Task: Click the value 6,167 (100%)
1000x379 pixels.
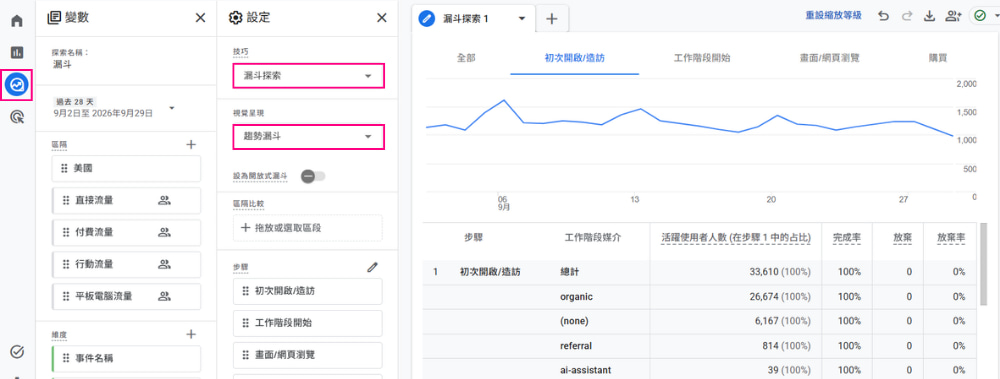Action: pos(782,321)
